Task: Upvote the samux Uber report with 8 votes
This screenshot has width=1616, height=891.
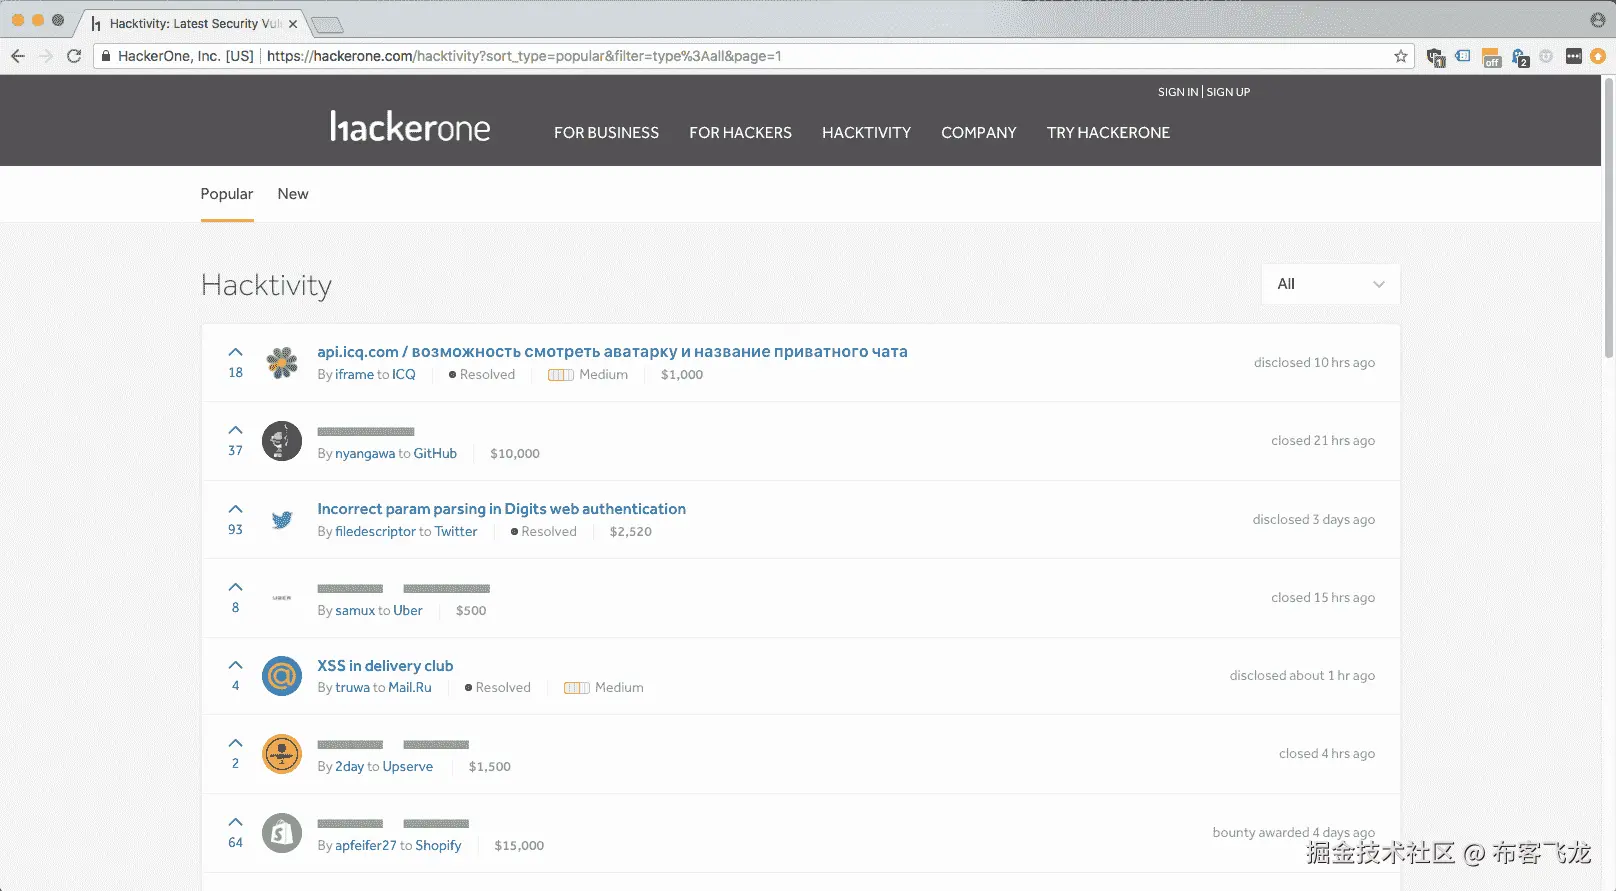Action: pos(235,587)
